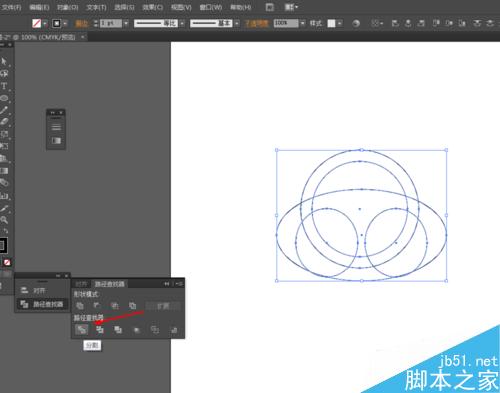Select the Gradient tool
Viewport: 500px width, 393px height.
tap(4, 171)
